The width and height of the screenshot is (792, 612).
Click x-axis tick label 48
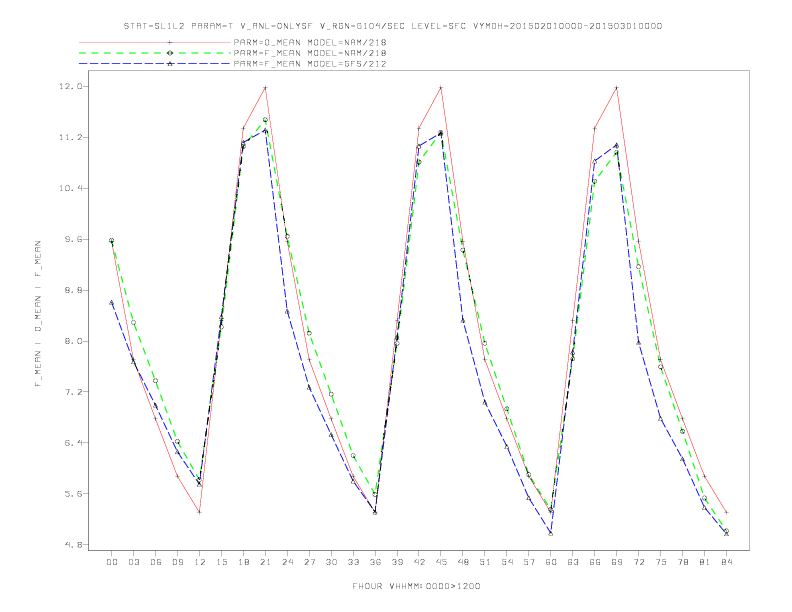tap(463, 562)
